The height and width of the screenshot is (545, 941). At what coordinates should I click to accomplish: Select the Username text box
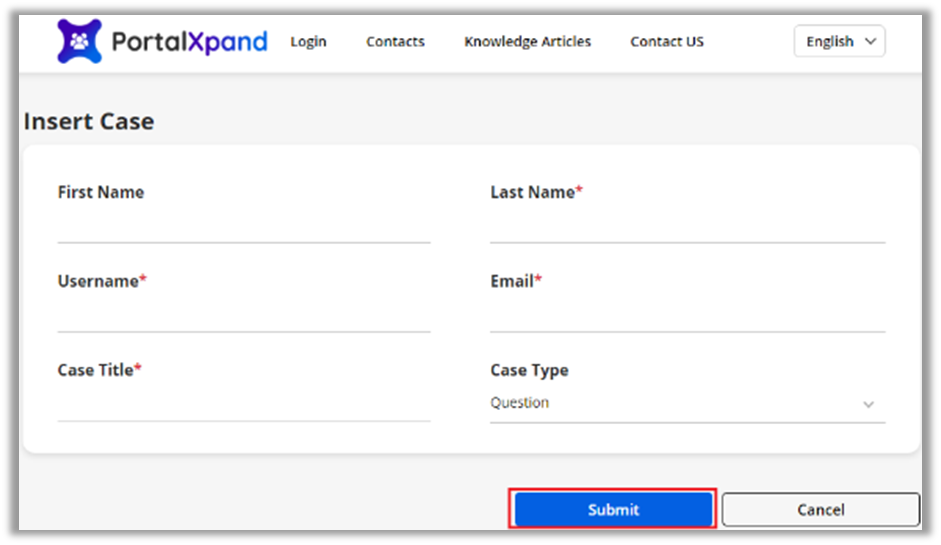pos(243,315)
